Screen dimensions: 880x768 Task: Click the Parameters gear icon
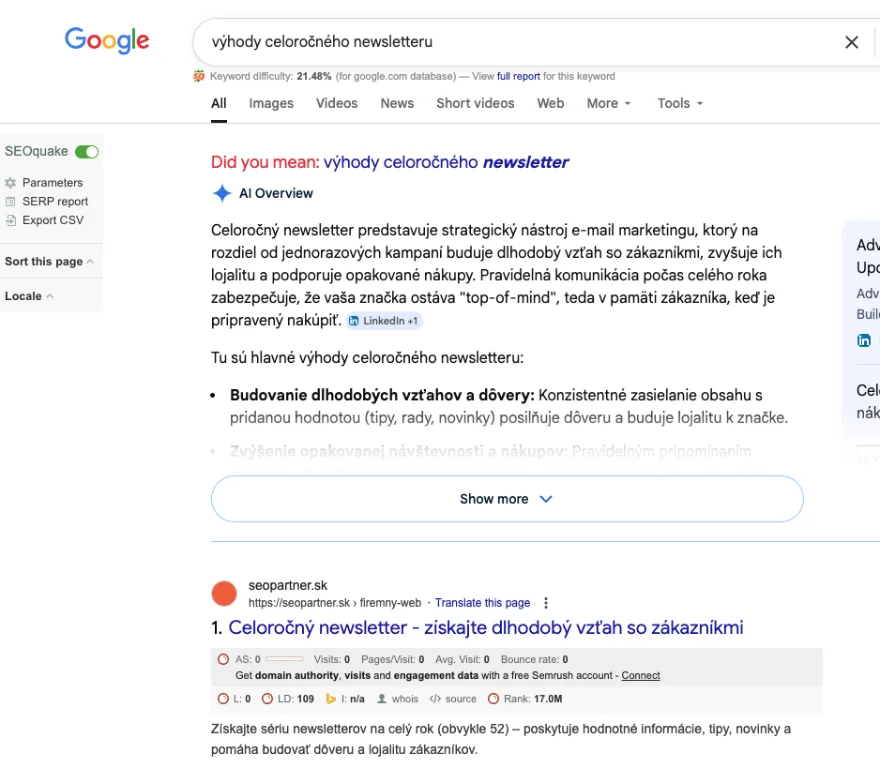click(x=11, y=183)
